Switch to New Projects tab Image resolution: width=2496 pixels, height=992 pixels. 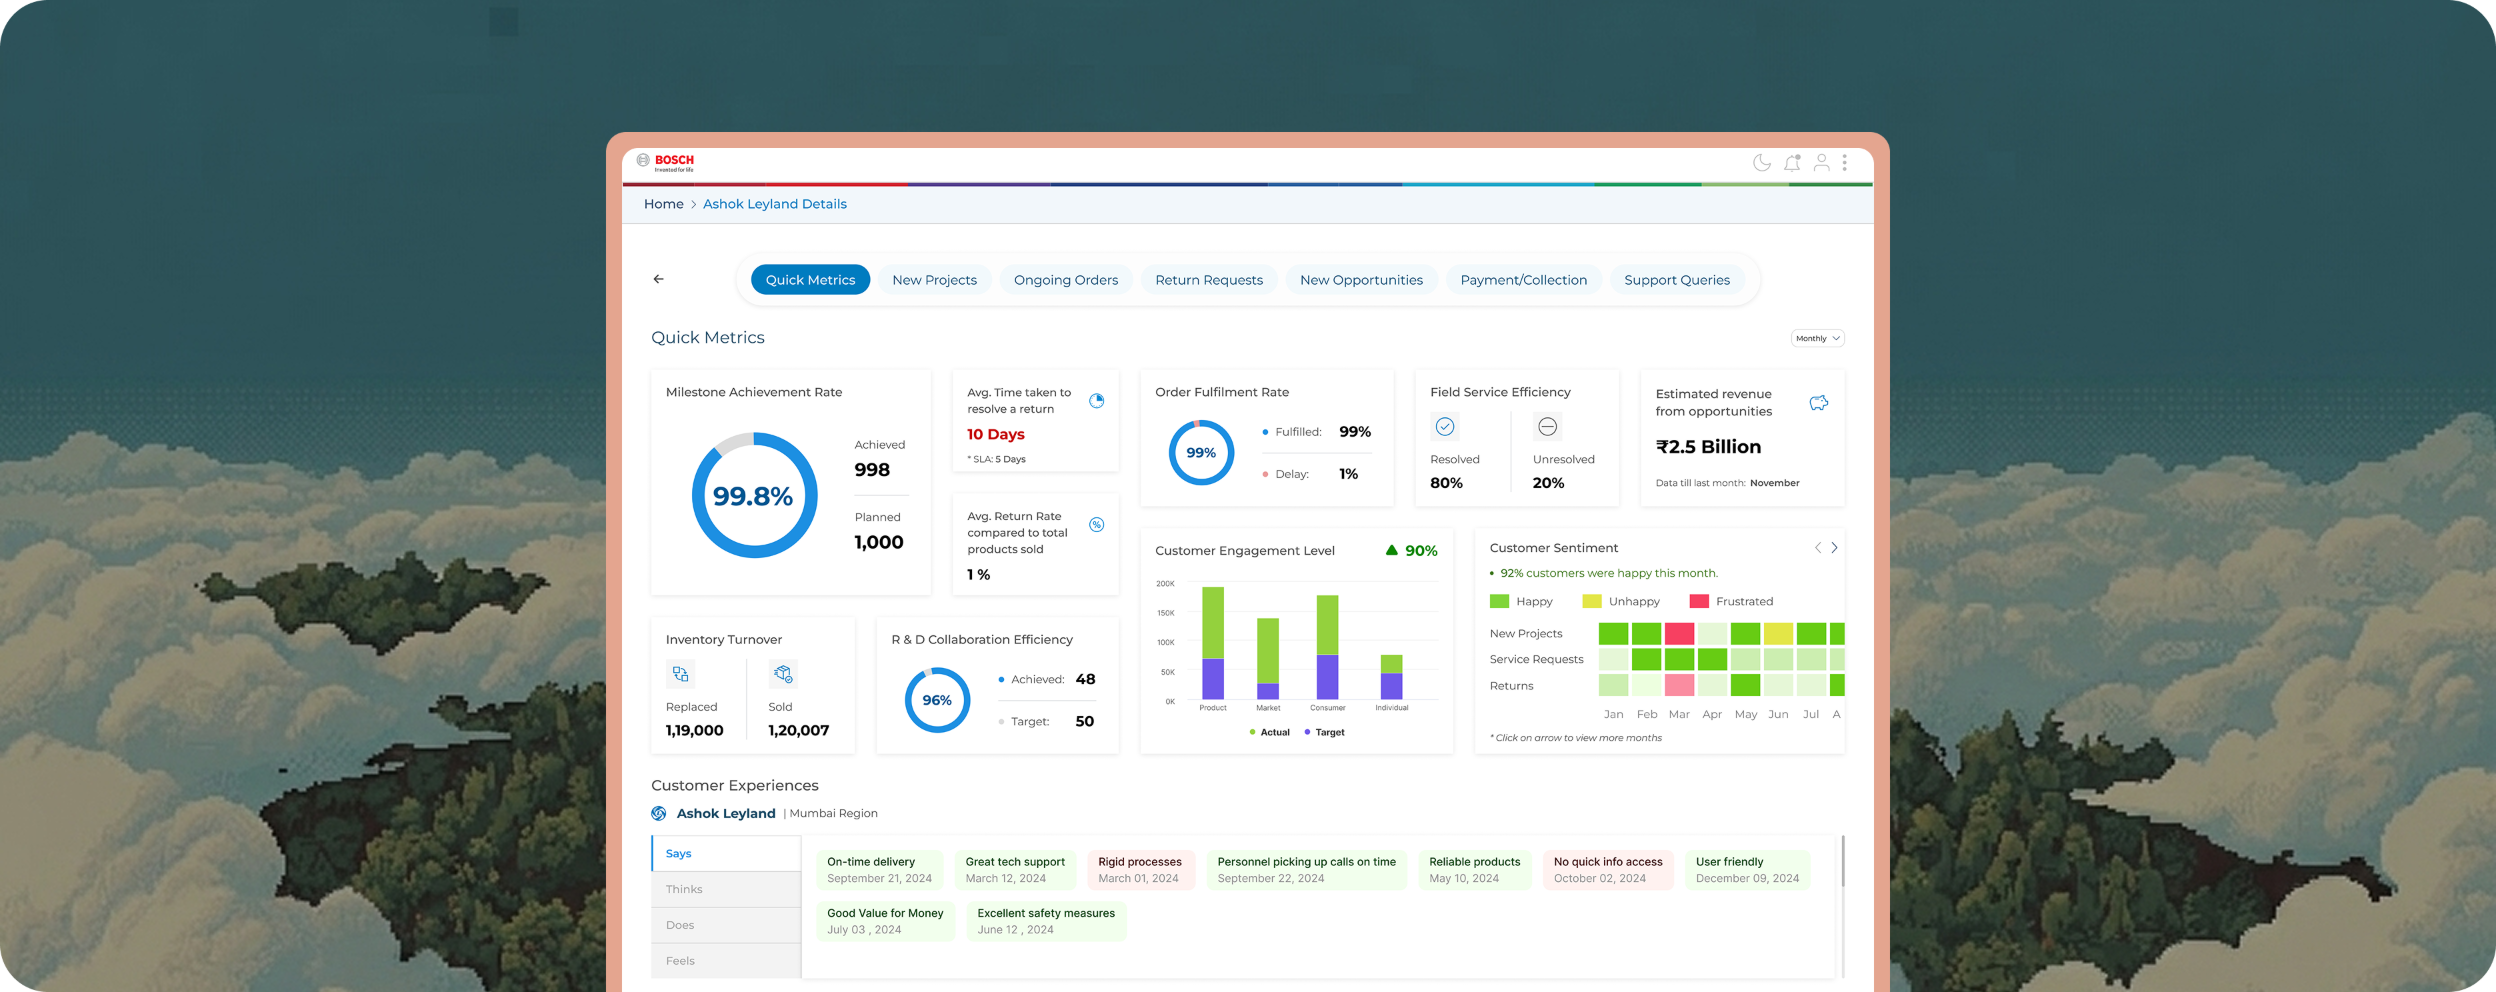(x=934, y=280)
